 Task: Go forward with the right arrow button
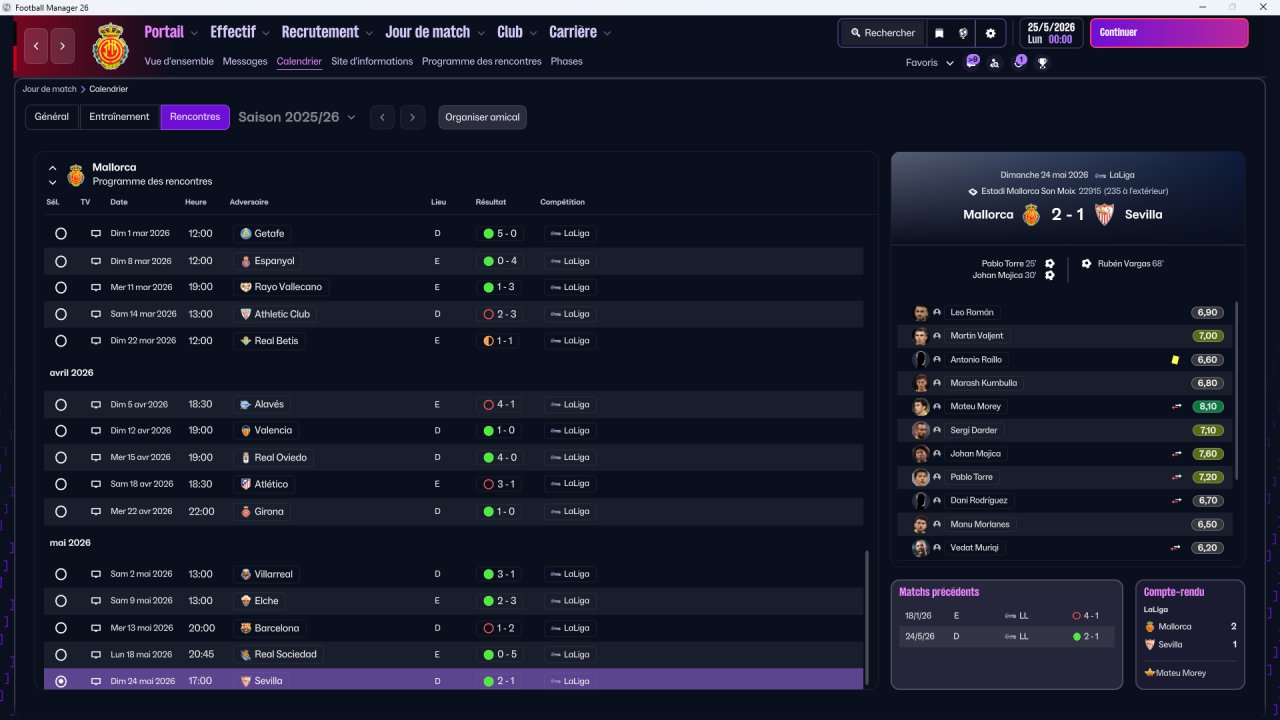63,45
